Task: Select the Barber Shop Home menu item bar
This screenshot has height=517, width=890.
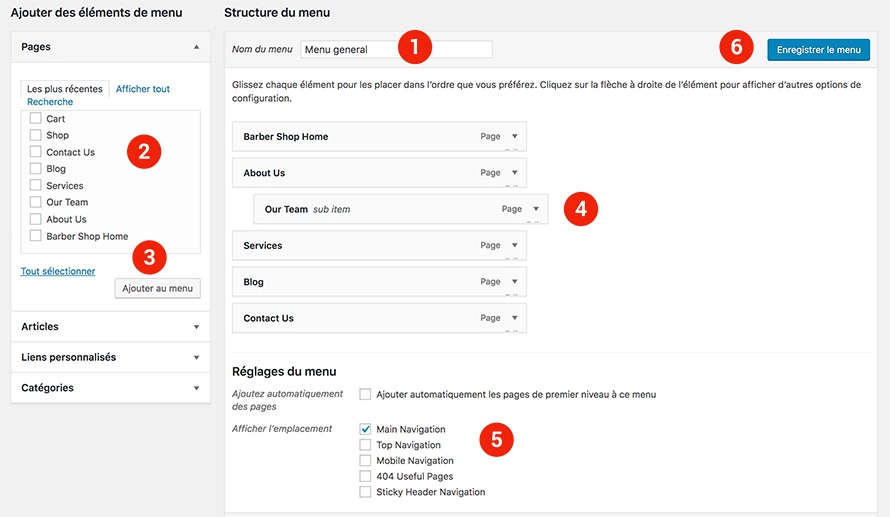Action: 379,136
